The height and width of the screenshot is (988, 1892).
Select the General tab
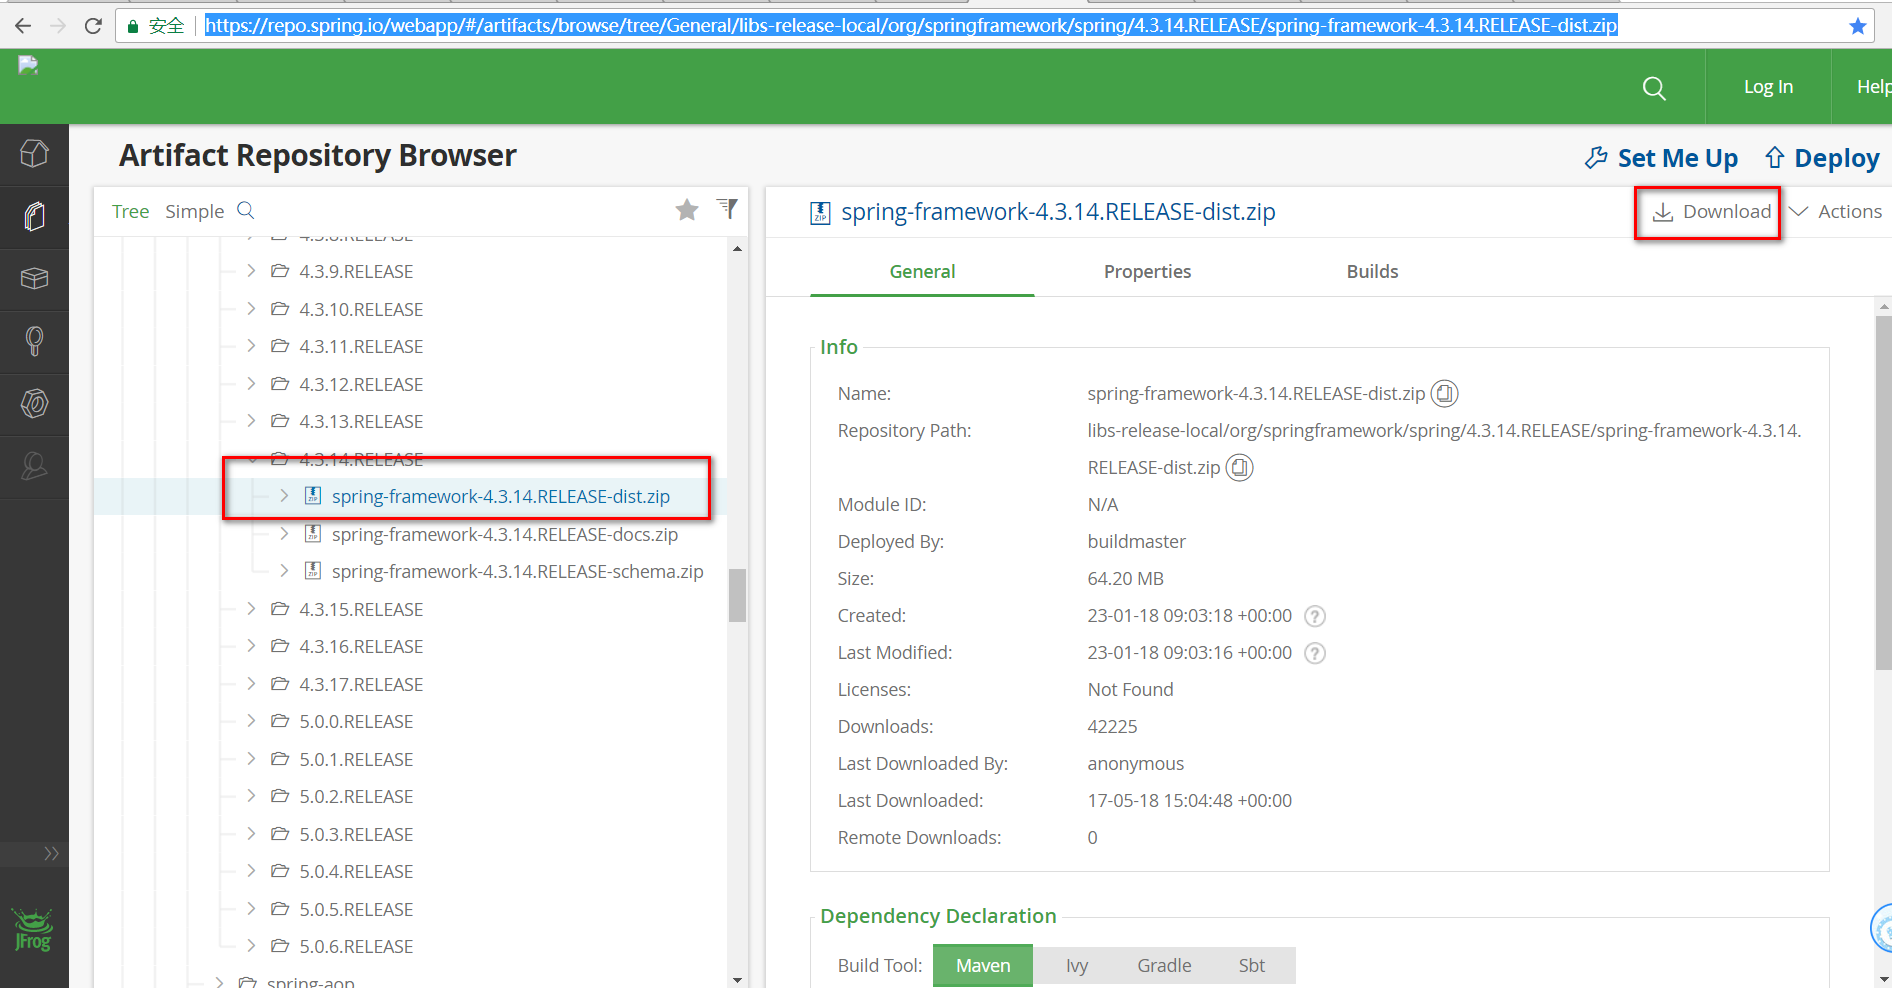point(922,272)
